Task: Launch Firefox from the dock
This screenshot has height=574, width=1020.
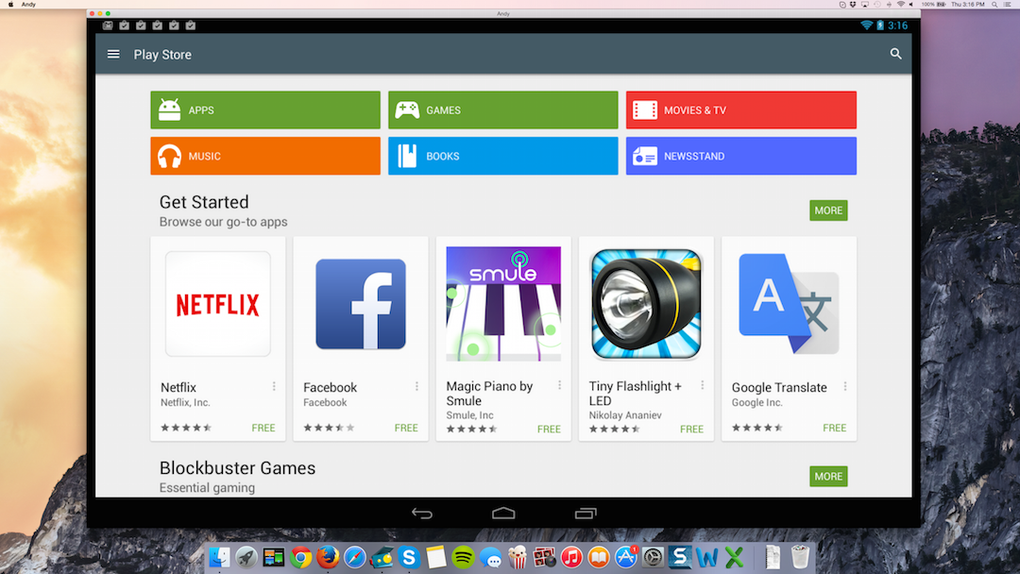Action: click(328, 557)
